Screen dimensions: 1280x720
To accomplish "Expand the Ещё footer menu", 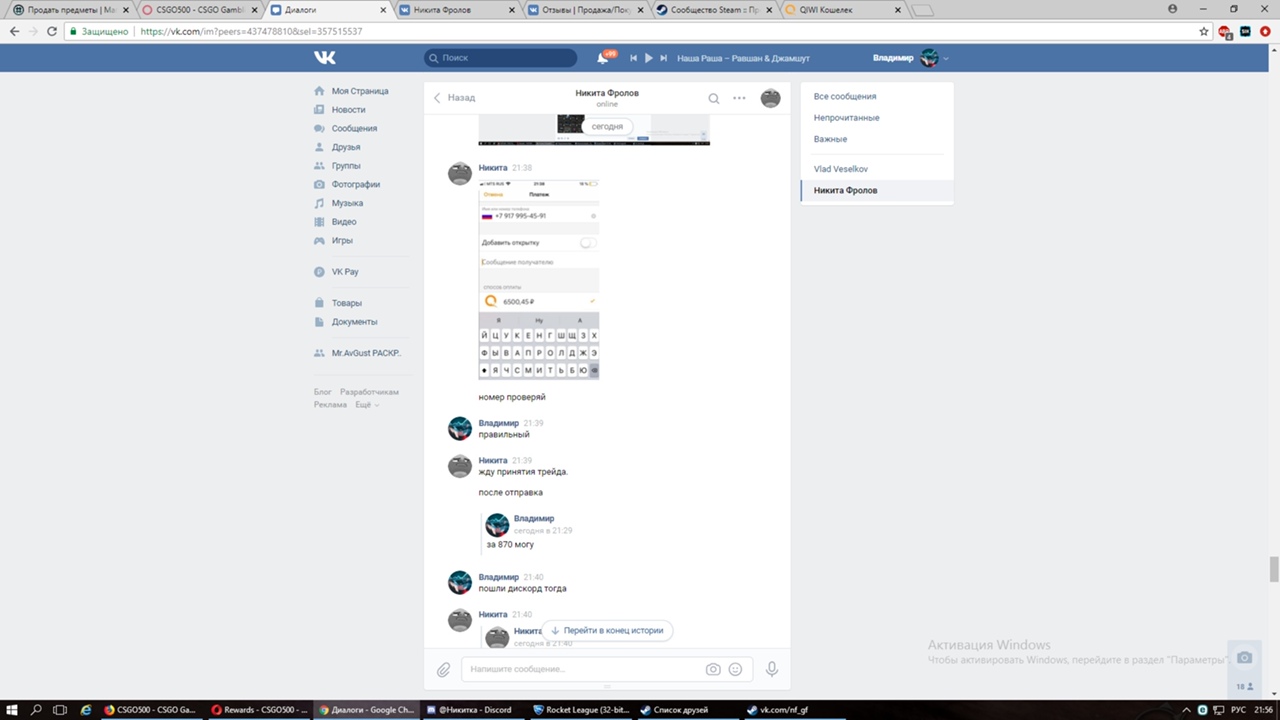I will [366, 405].
